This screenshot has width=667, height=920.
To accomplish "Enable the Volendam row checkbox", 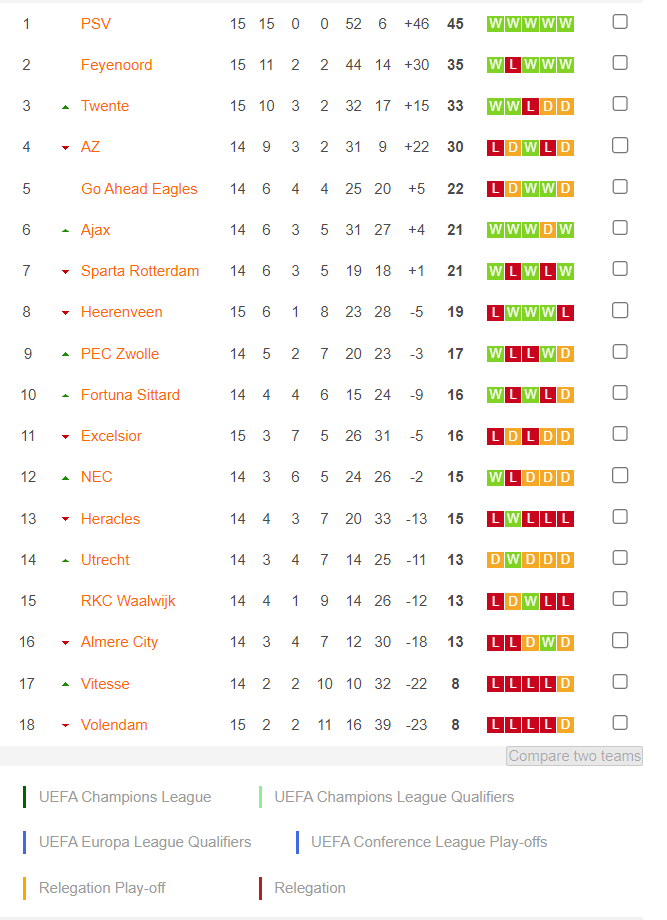I will coord(620,722).
